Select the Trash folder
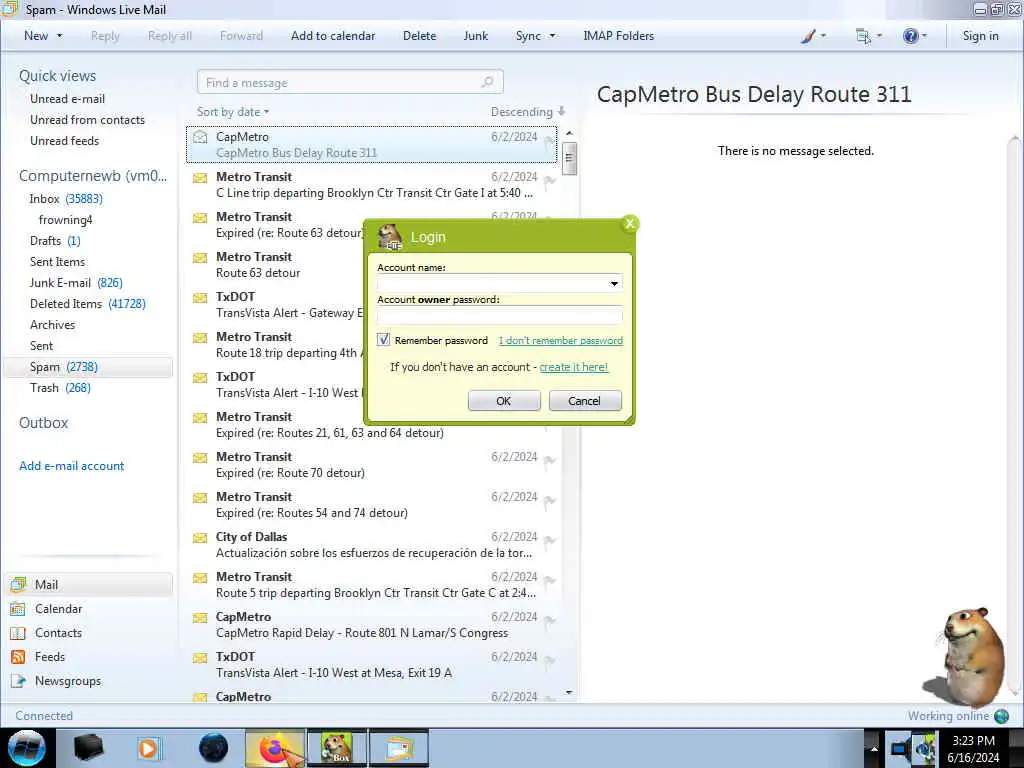 (60, 388)
